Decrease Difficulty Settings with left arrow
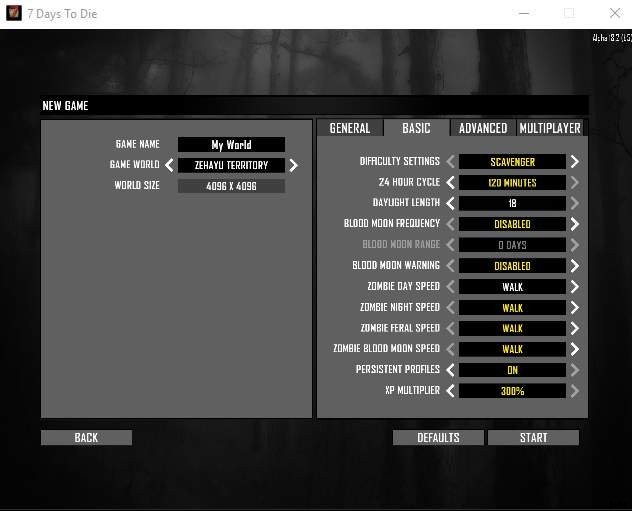 tap(450, 162)
